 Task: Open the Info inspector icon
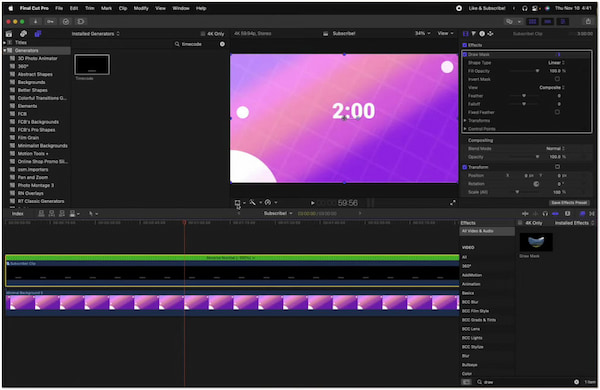(x=482, y=34)
